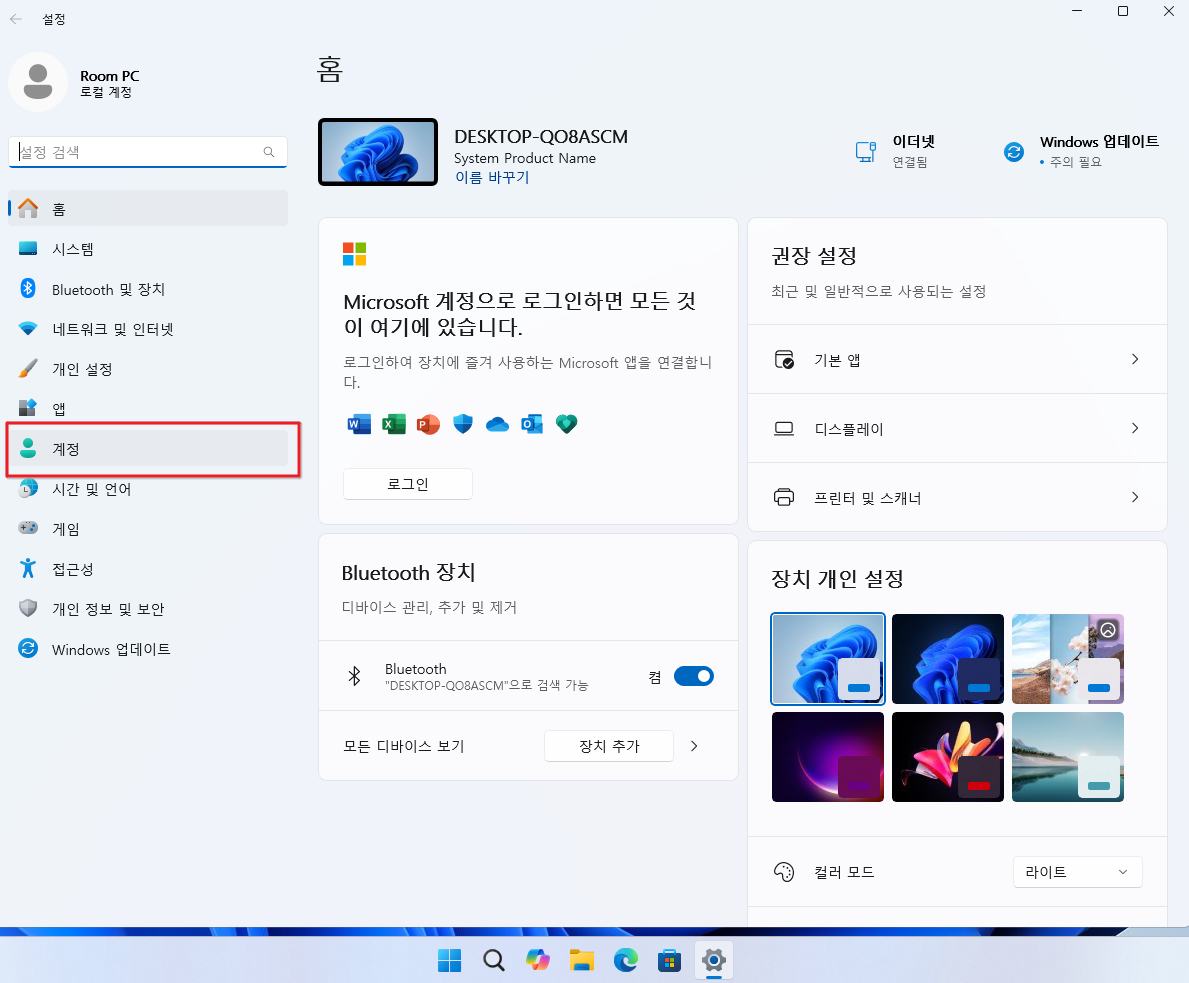
Task: Expand the 디스플레이 recommended setting
Action: click(957, 428)
